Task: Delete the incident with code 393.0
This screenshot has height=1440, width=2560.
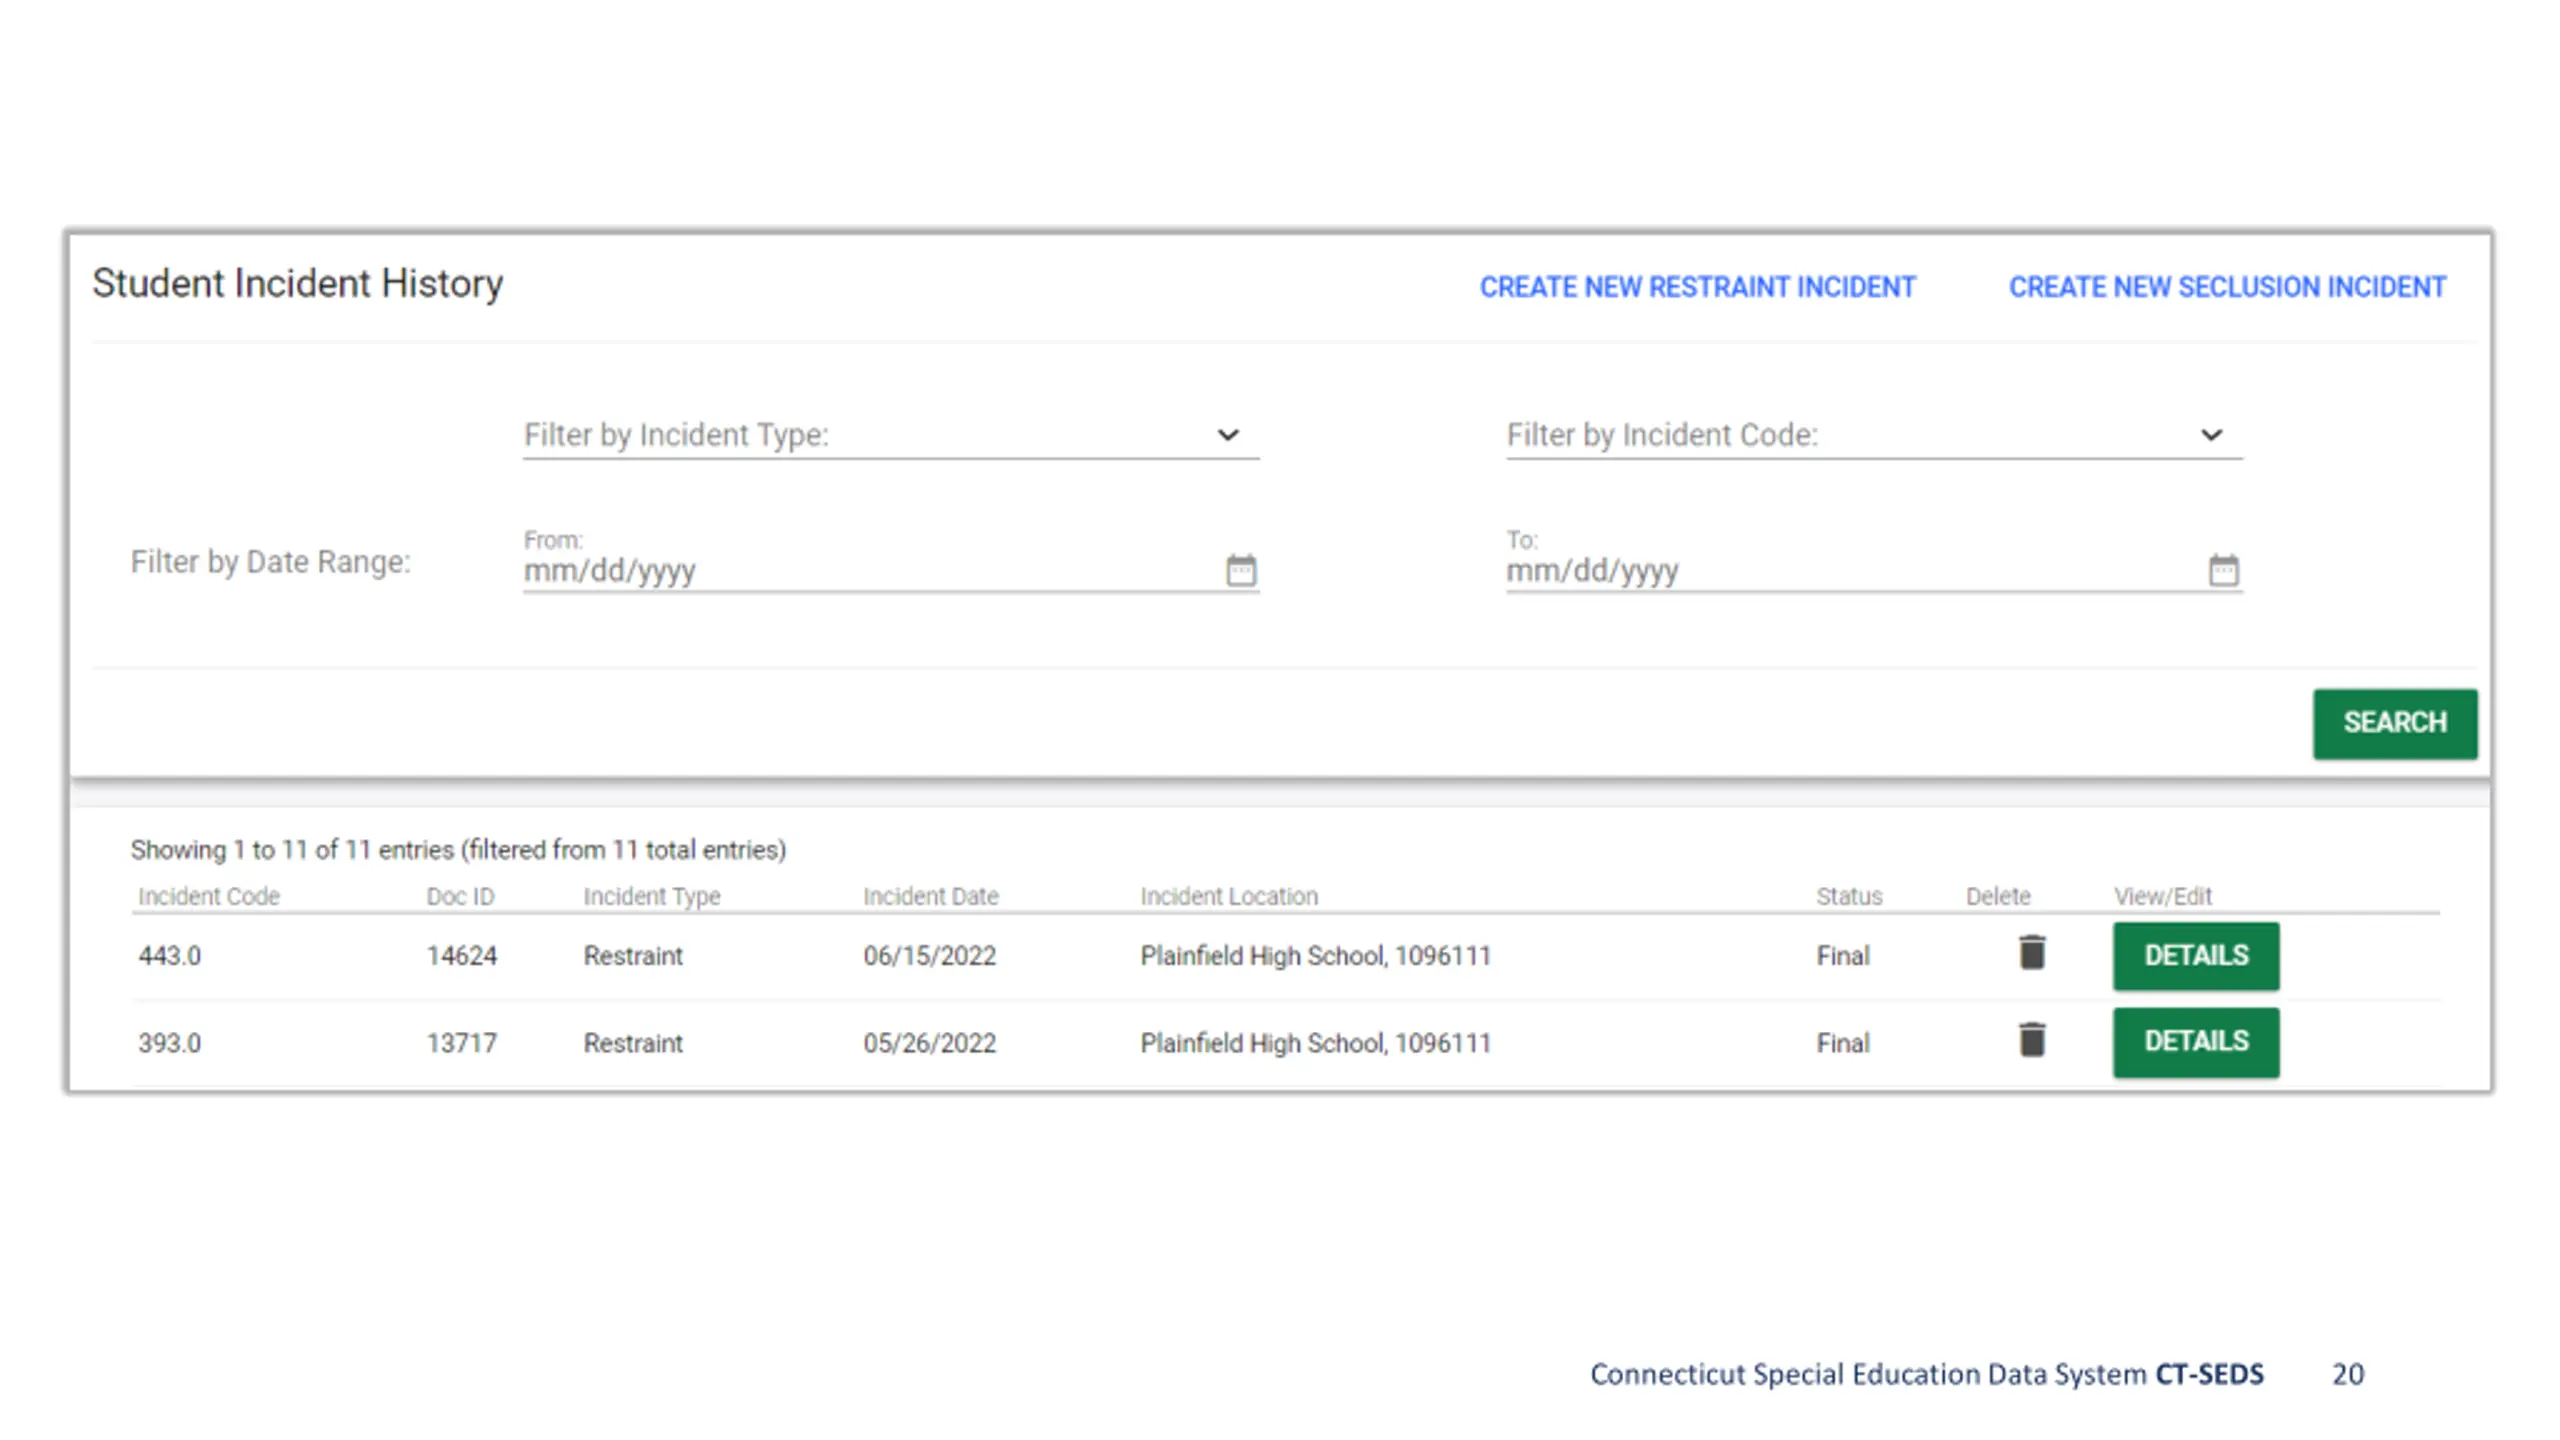Action: pos(2031,1040)
